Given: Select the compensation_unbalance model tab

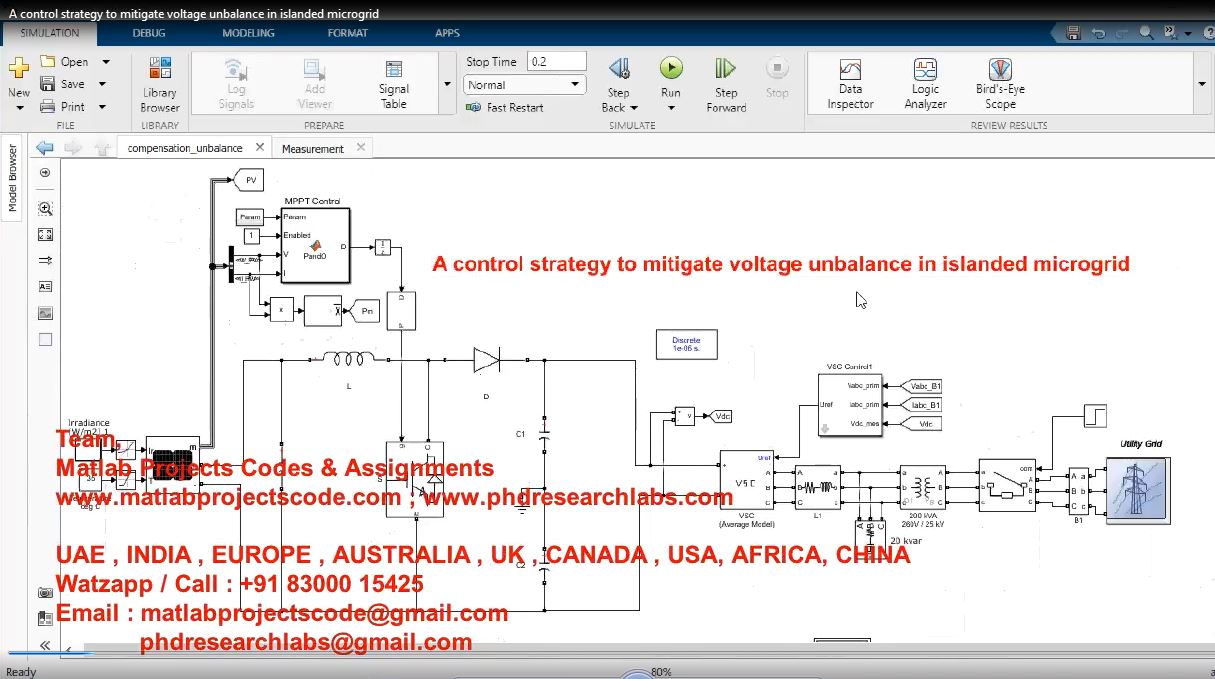Looking at the screenshot, I should pyautogui.click(x=185, y=148).
